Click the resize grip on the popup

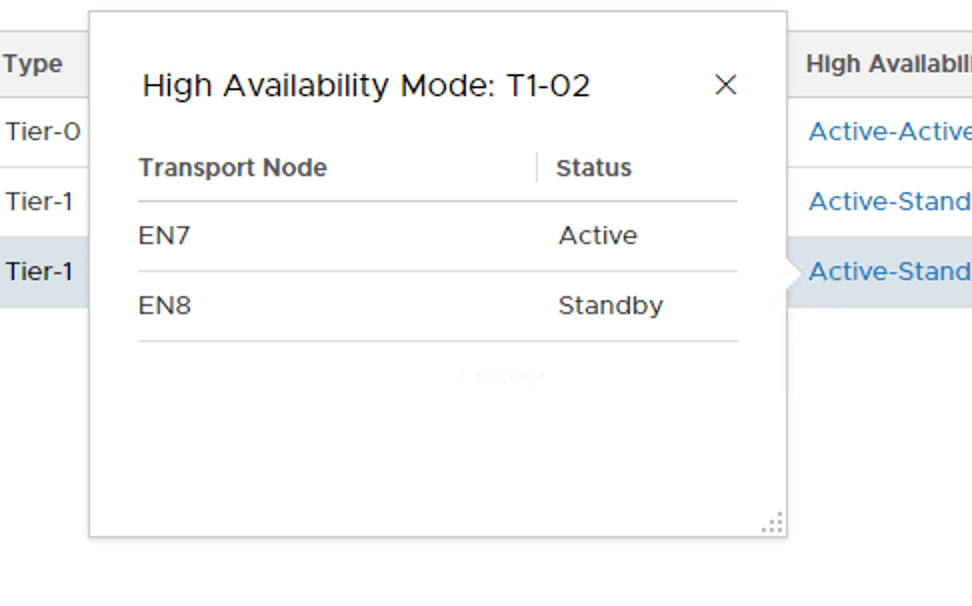(x=770, y=522)
